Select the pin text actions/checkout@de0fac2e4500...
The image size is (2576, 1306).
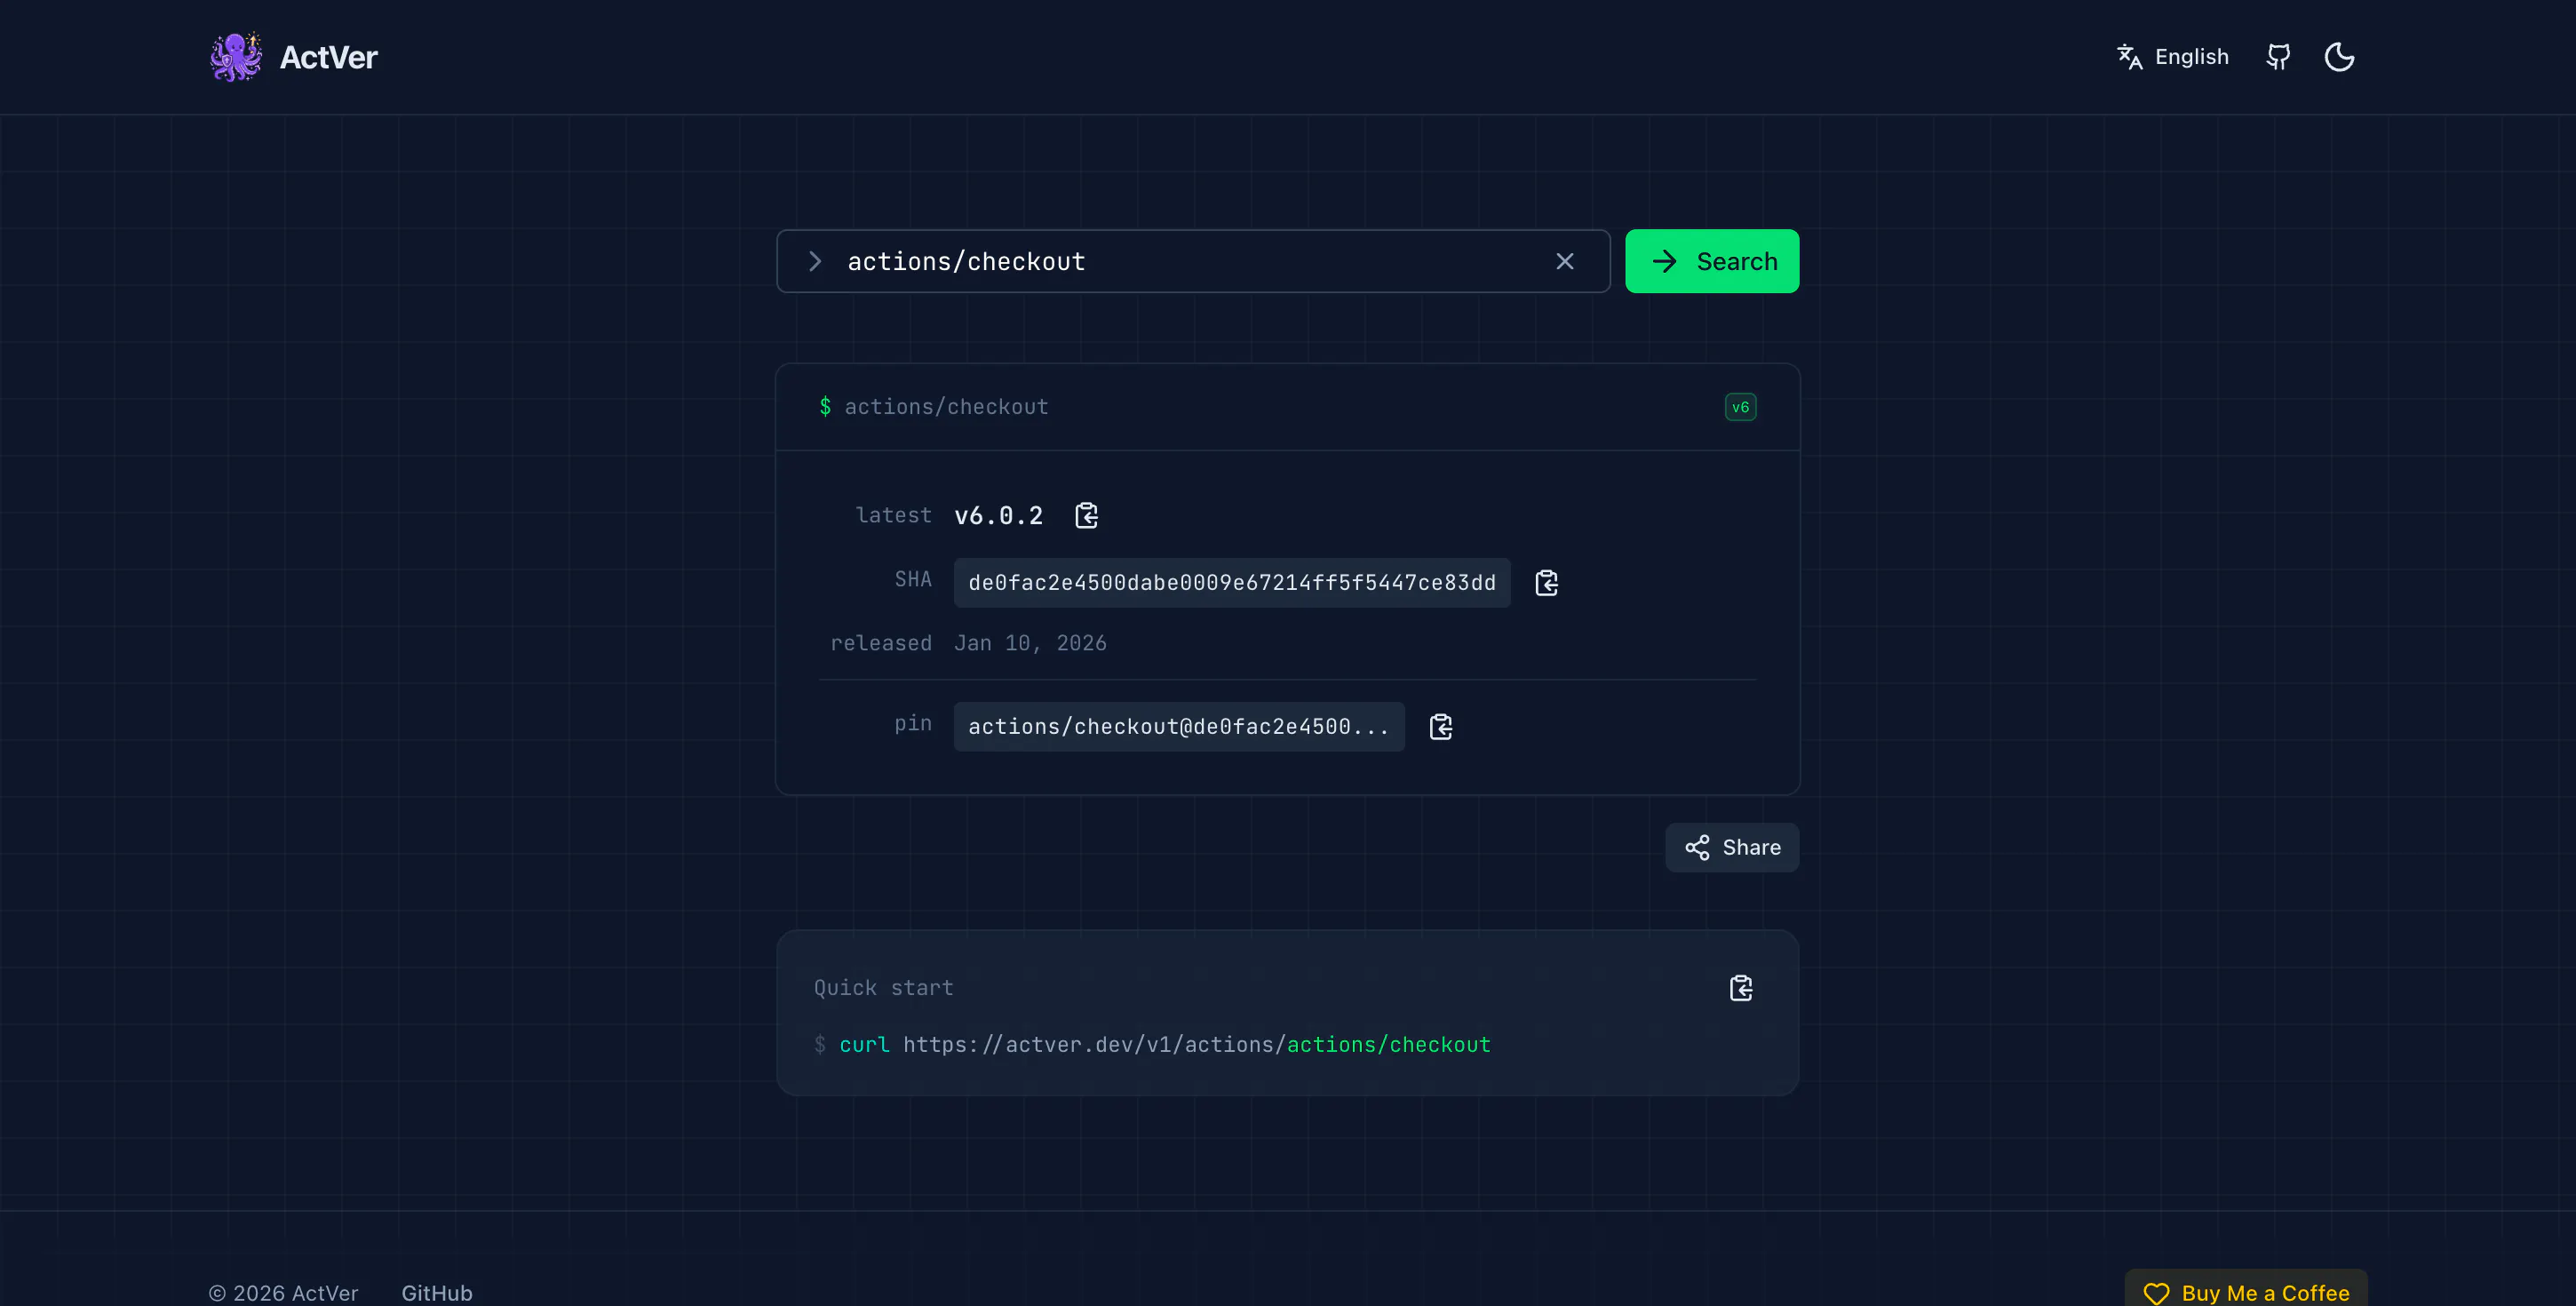(x=1179, y=727)
